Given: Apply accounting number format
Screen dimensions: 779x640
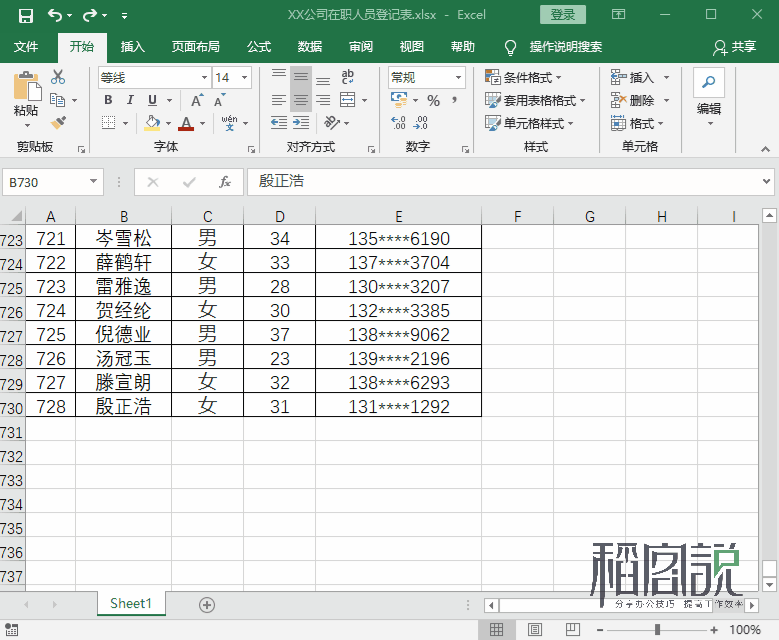Looking at the screenshot, I should tap(399, 100).
